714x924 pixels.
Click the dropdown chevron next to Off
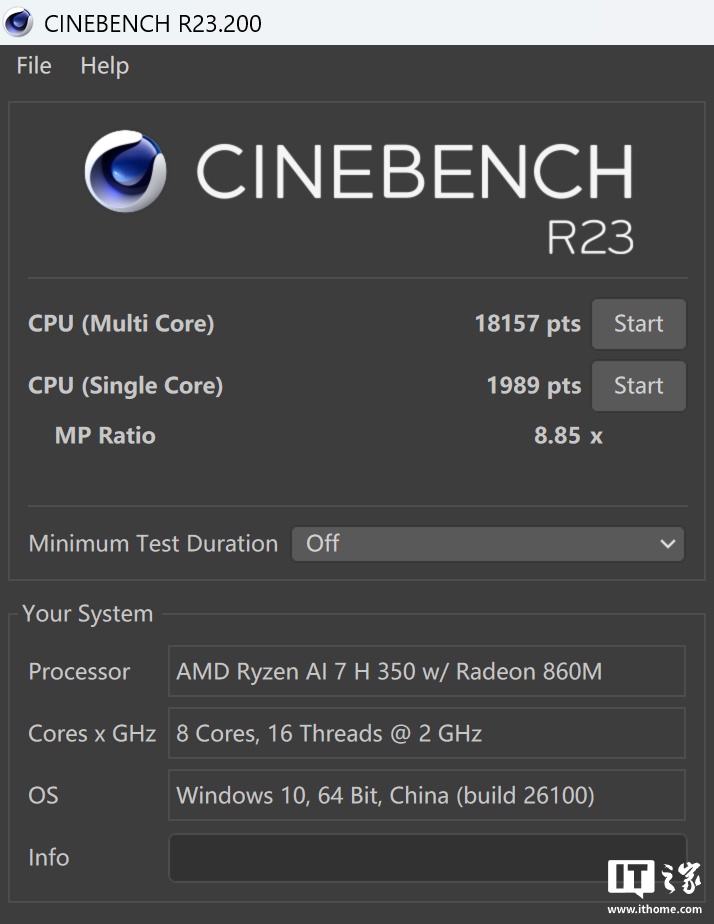[x=667, y=544]
